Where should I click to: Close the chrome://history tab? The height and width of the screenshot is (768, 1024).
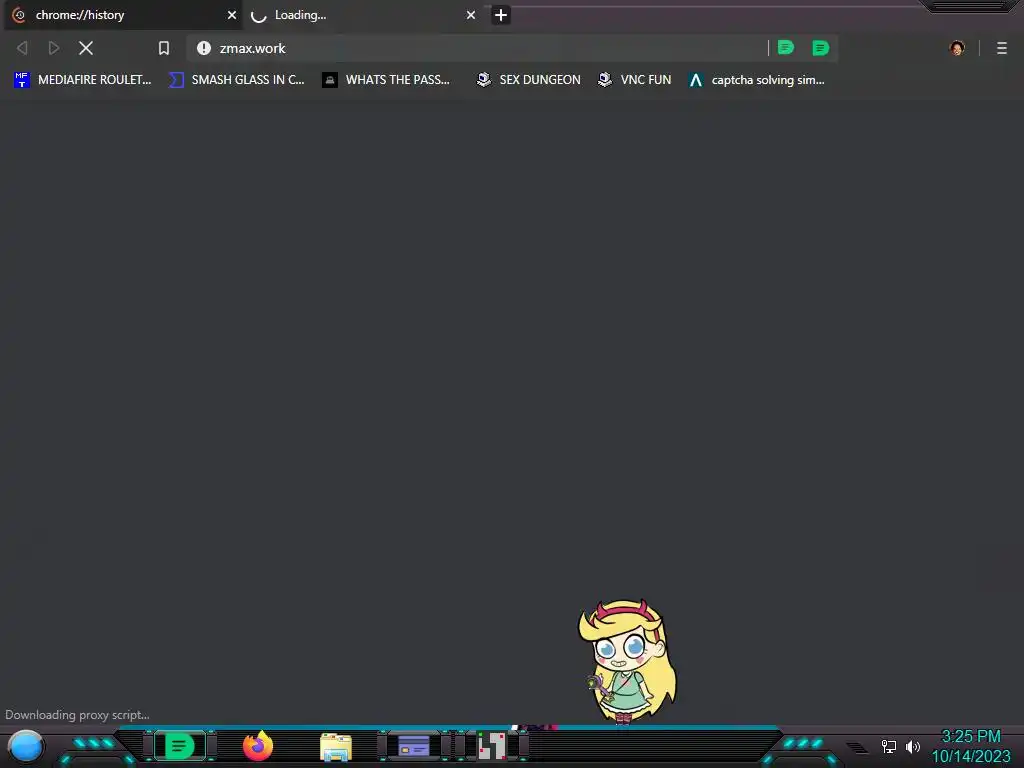231,15
